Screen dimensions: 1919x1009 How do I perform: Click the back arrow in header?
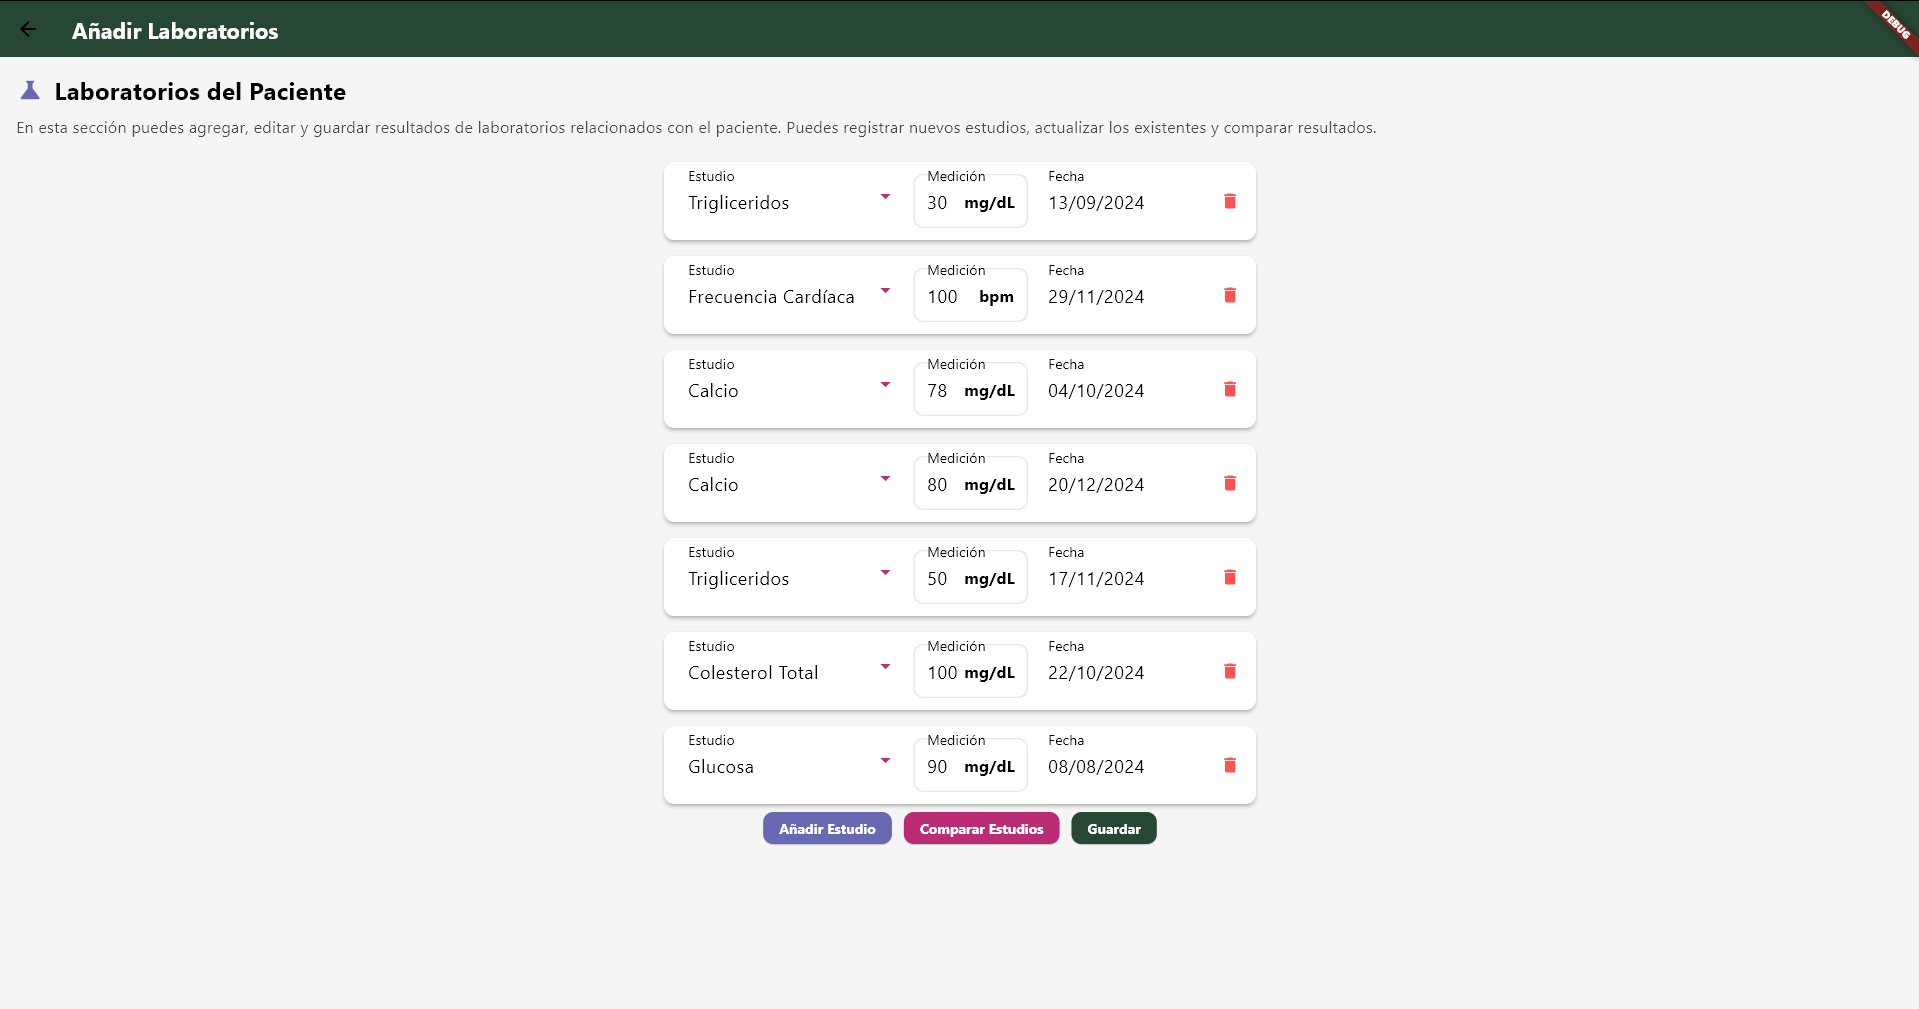(28, 29)
